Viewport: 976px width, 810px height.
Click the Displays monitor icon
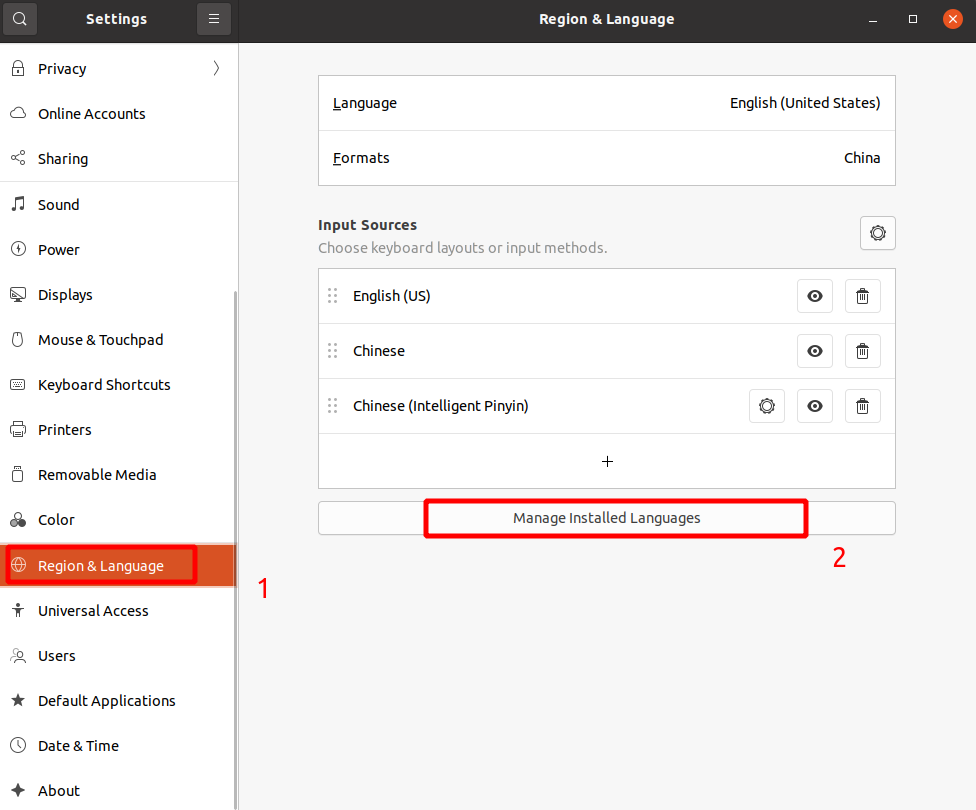[18, 294]
